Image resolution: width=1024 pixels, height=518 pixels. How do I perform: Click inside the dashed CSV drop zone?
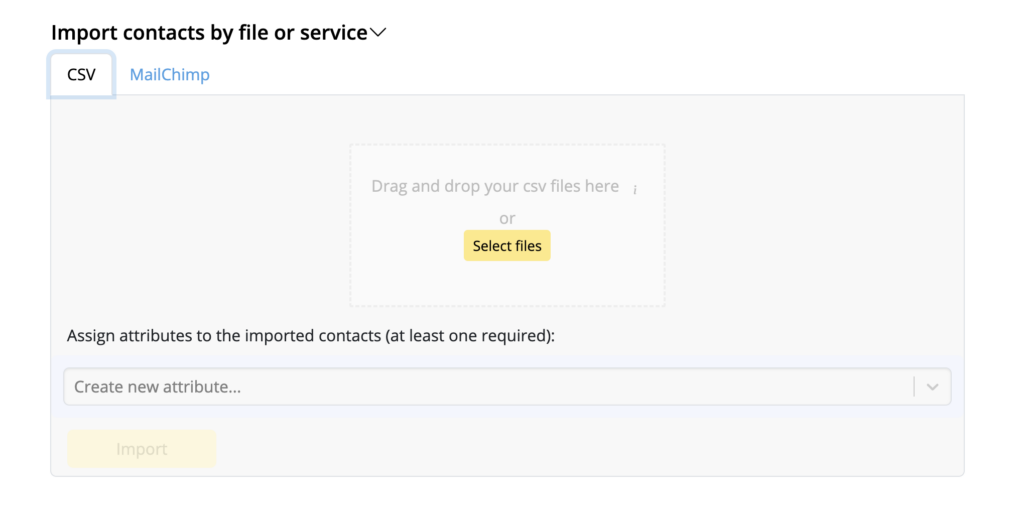click(507, 225)
